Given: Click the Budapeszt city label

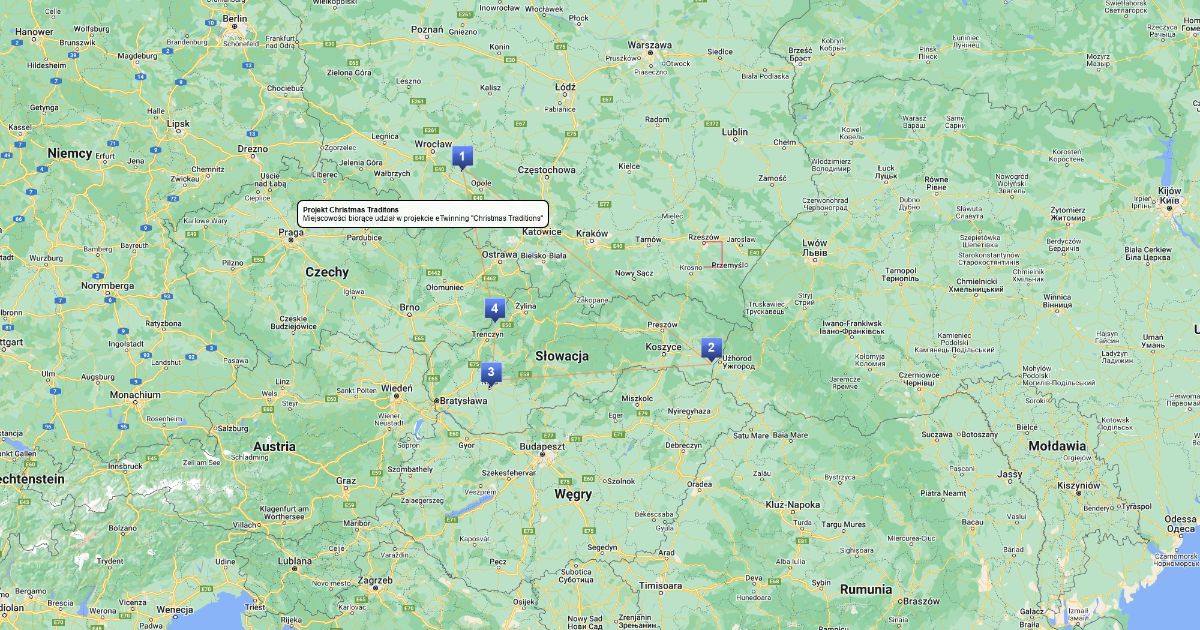Looking at the screenshot, I should (x=541, y=446).
